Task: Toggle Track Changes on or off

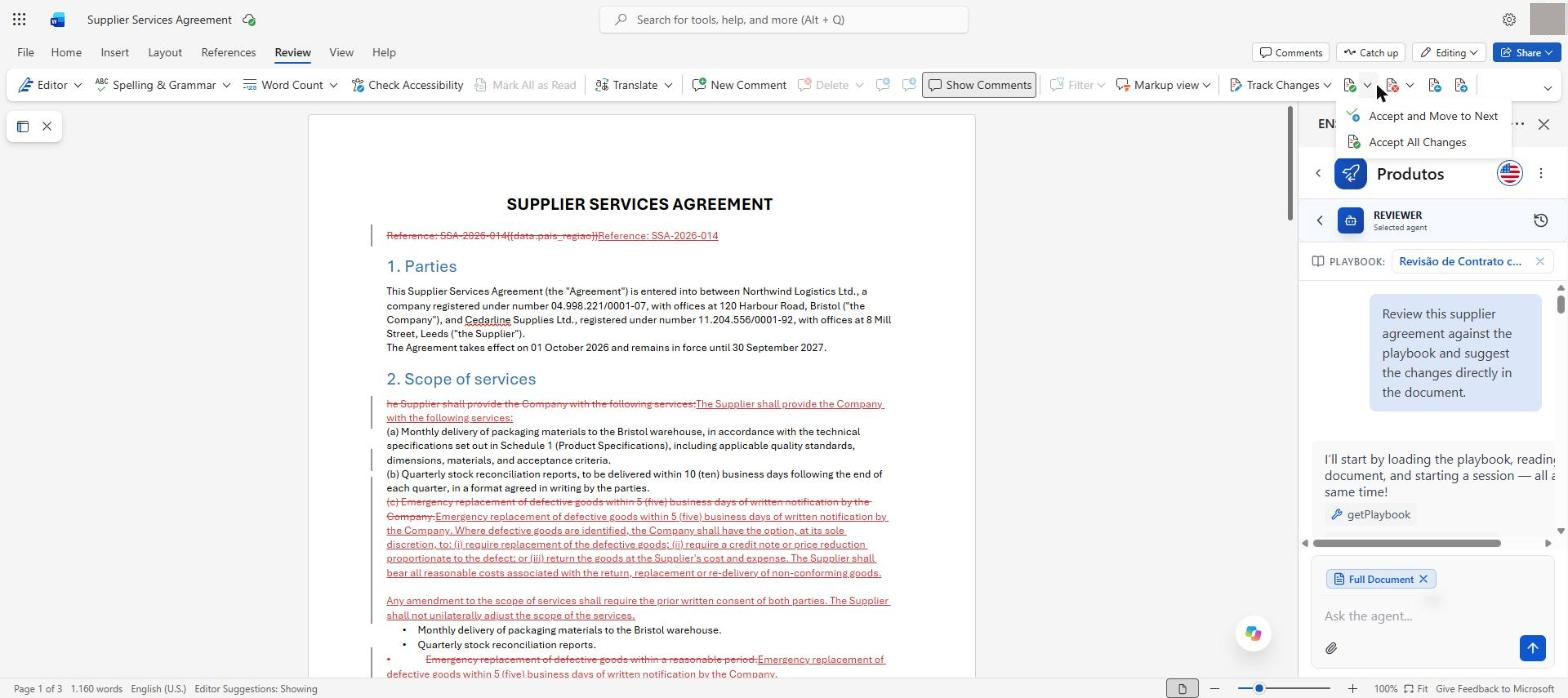Action: click(1273, 85)
